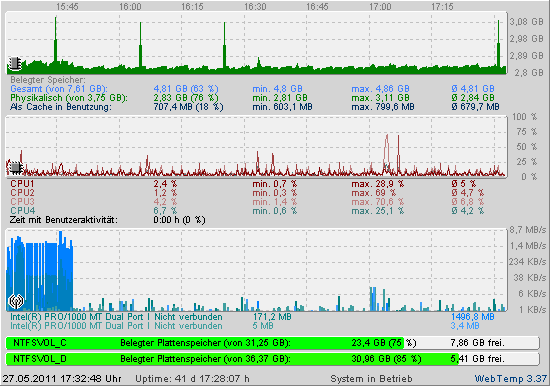Click the network antenna icon in the traffic graph
The width and height of the screenshot is (550, 386).
click(x=16, y=301)
